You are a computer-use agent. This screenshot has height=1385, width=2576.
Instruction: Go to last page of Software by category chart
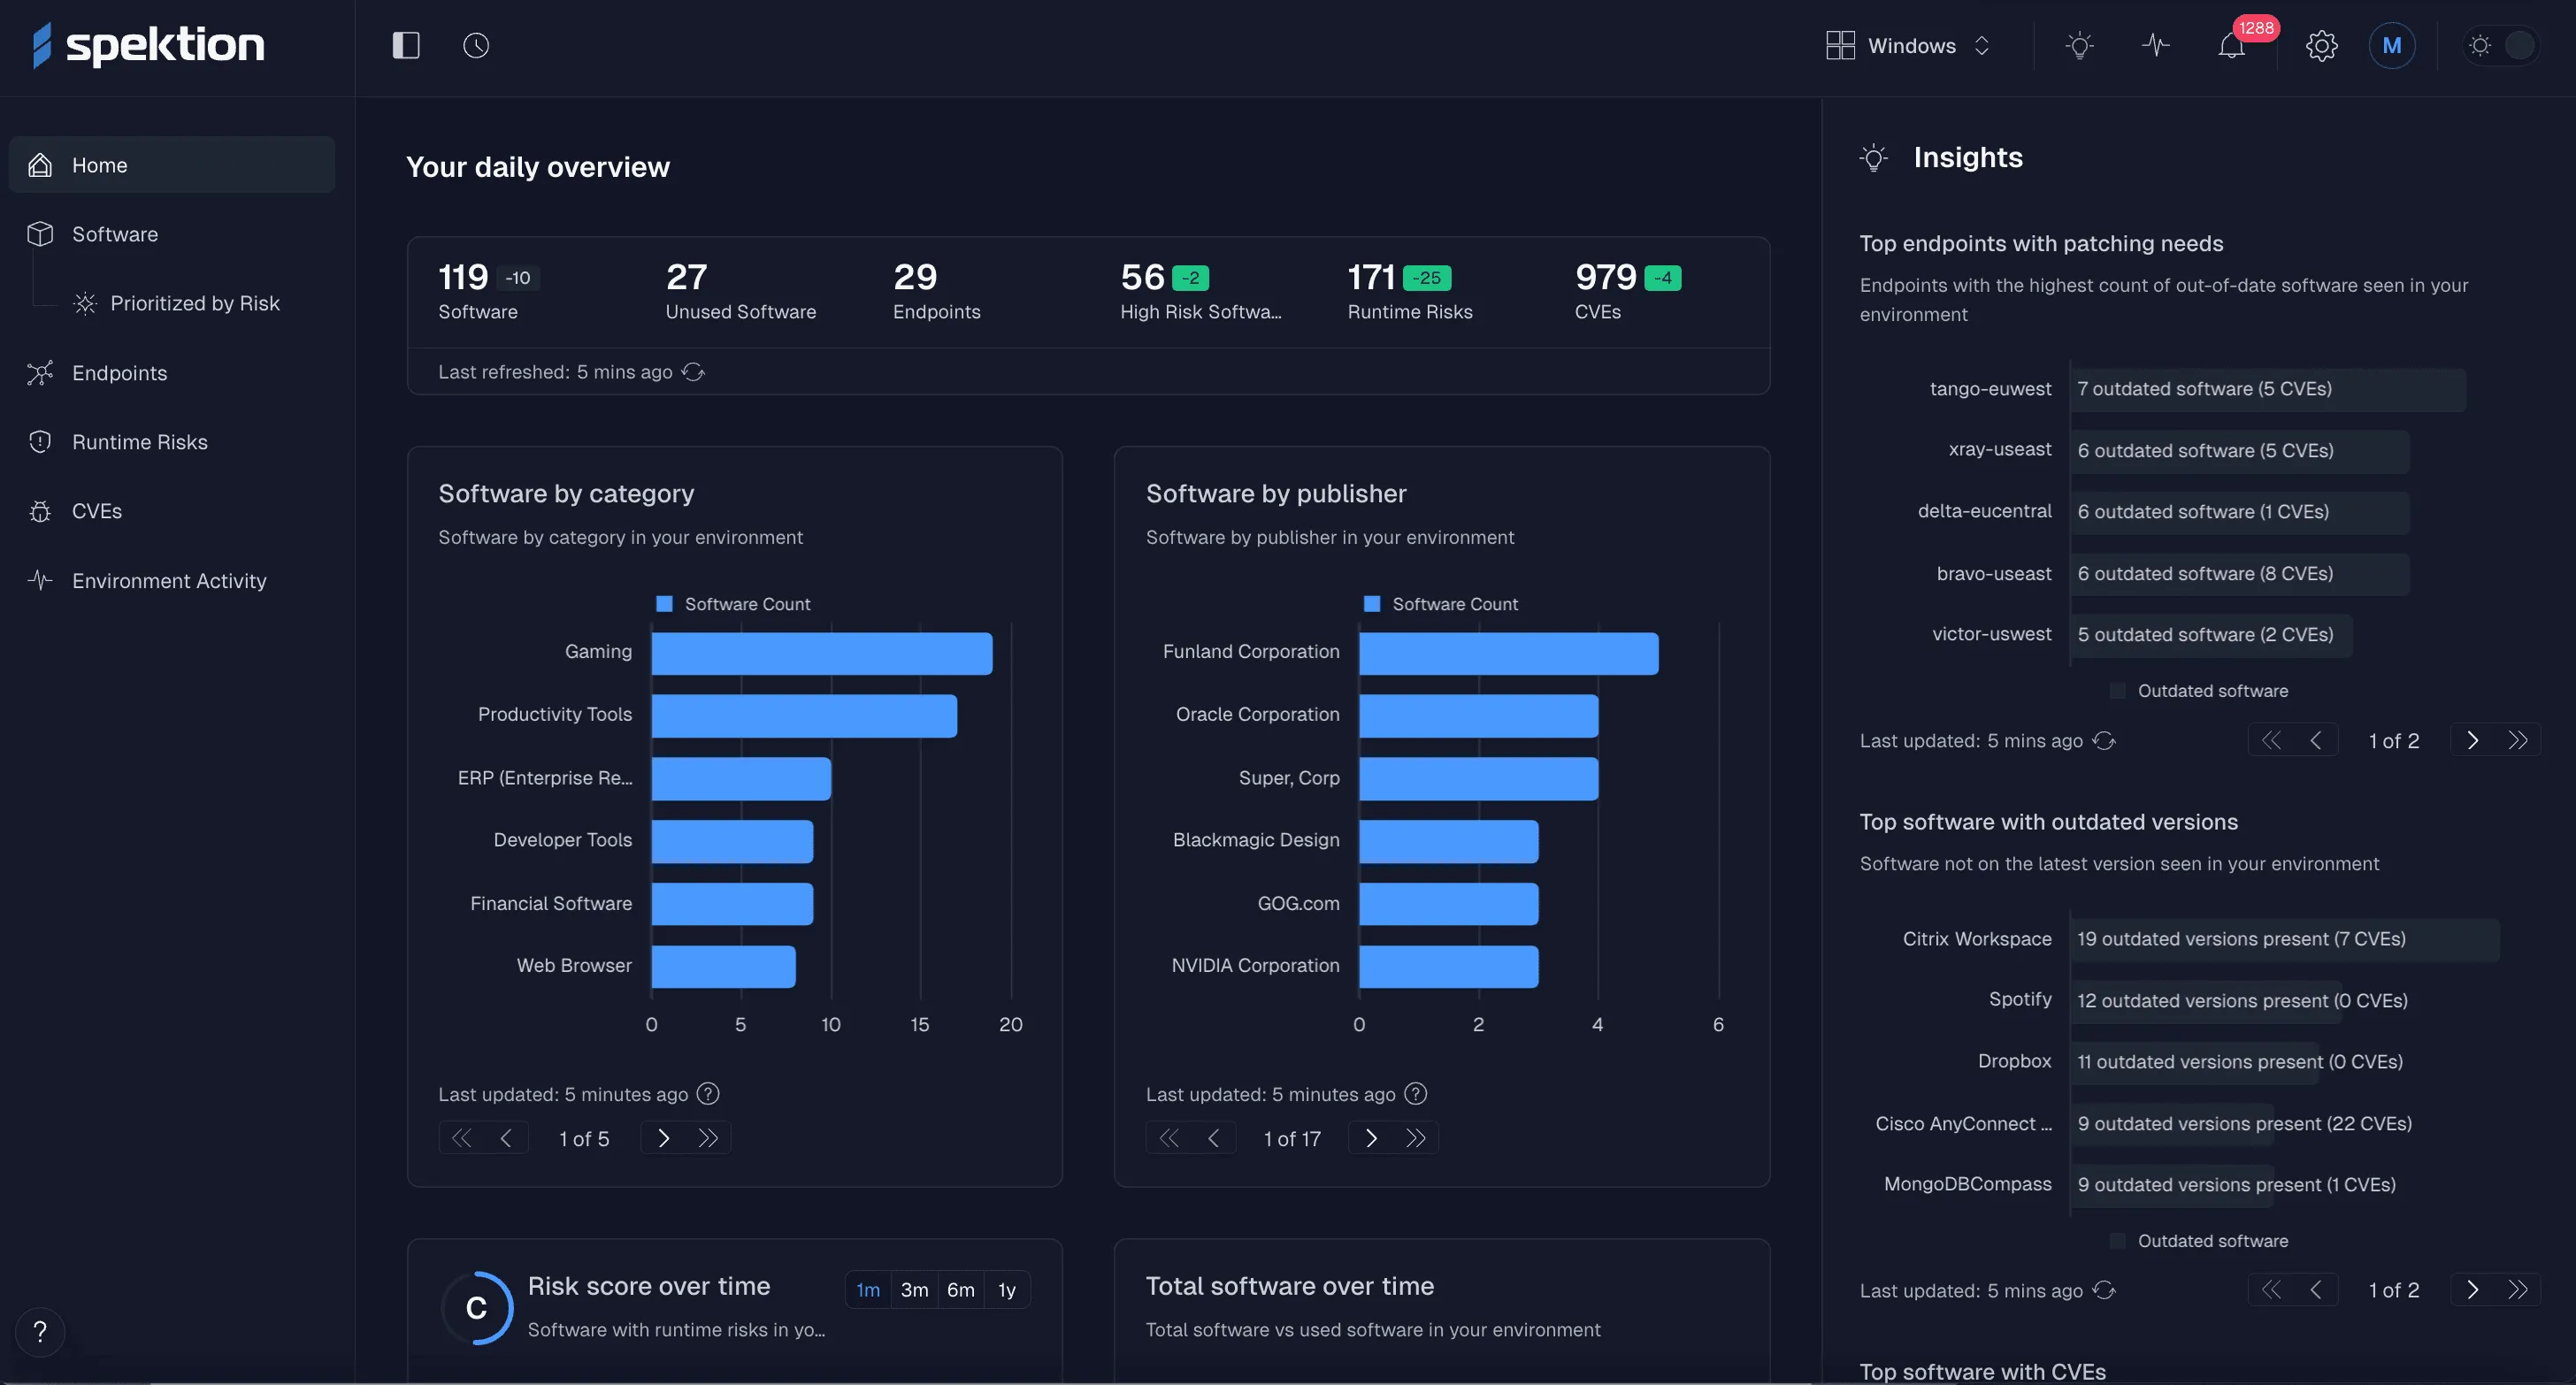click(x=709, y=1137)
